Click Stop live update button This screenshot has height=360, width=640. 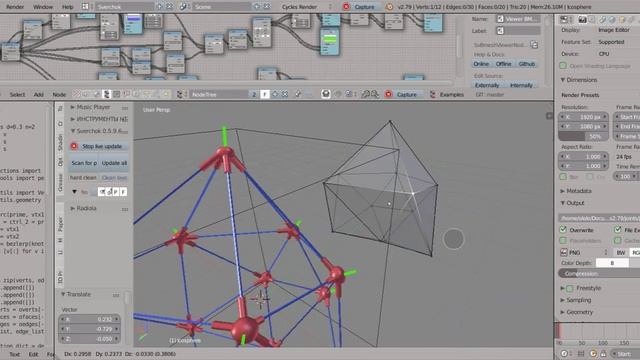point(98,146)
